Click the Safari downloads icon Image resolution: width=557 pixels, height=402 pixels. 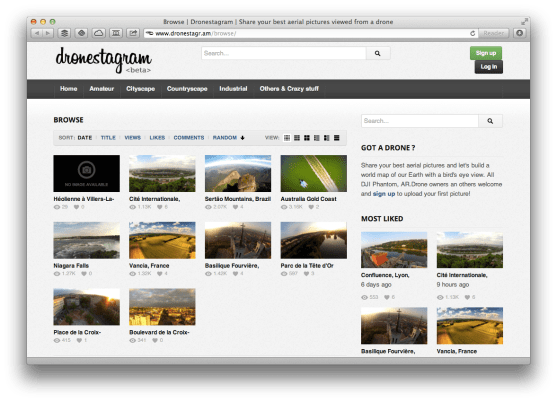tap(520, 33)
